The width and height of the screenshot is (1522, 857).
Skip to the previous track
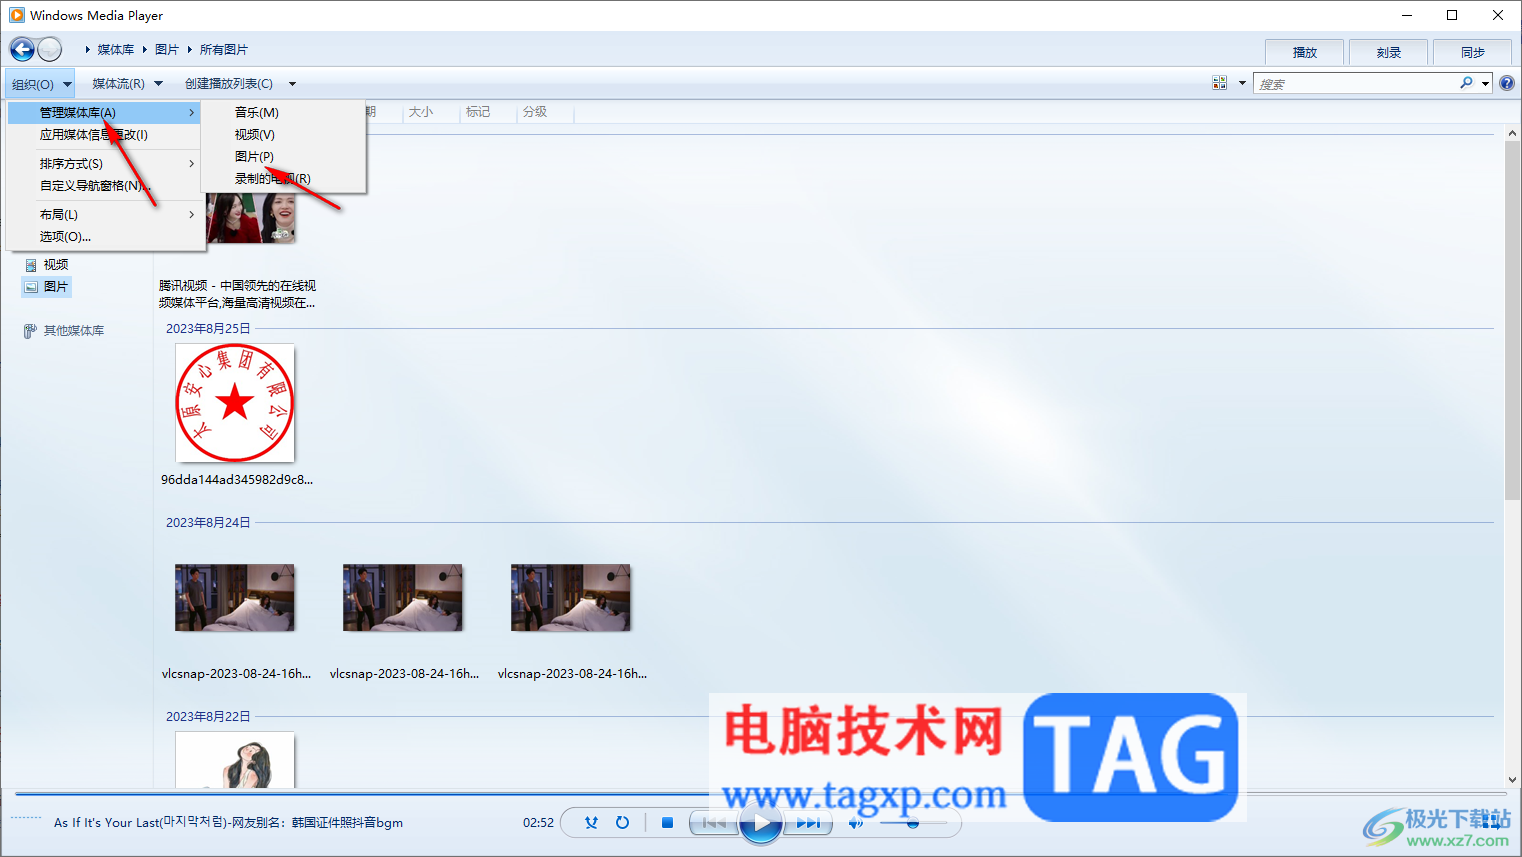point(714,823)
